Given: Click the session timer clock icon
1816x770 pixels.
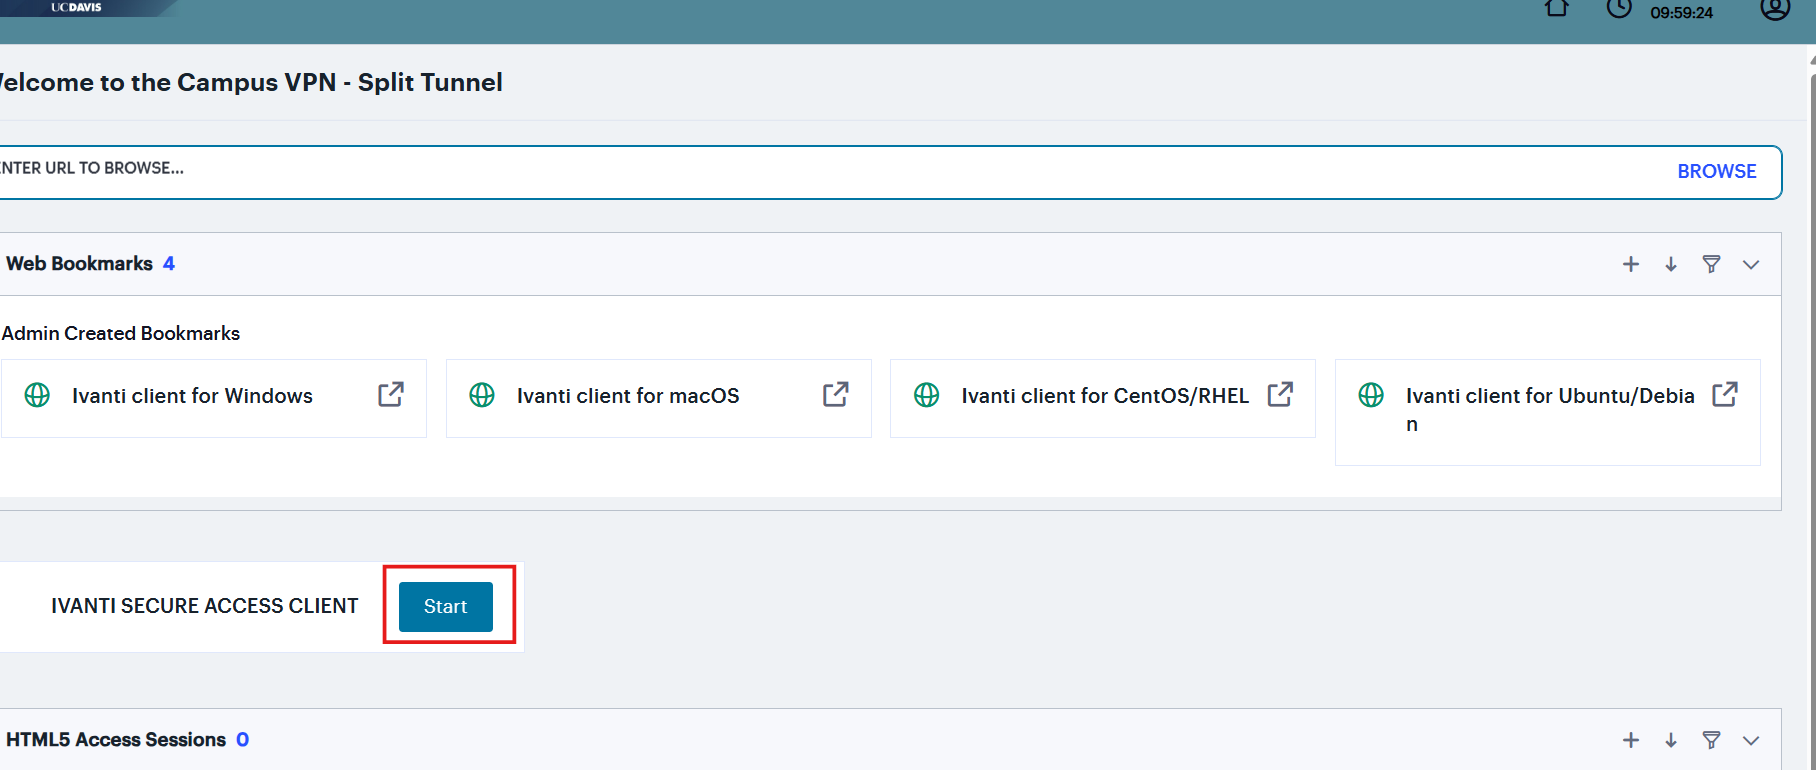Looking at the screenshot, I should tap(1619, 9).
